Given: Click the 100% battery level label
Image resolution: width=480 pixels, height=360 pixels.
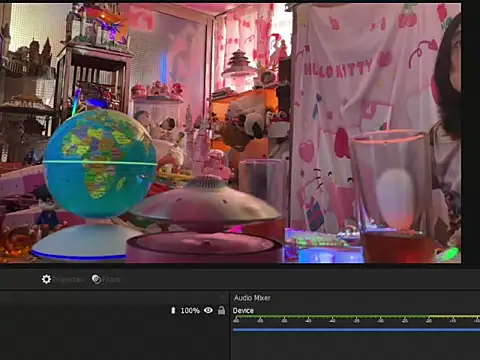Looking at the screenshot, I should (x=190, y=311).
